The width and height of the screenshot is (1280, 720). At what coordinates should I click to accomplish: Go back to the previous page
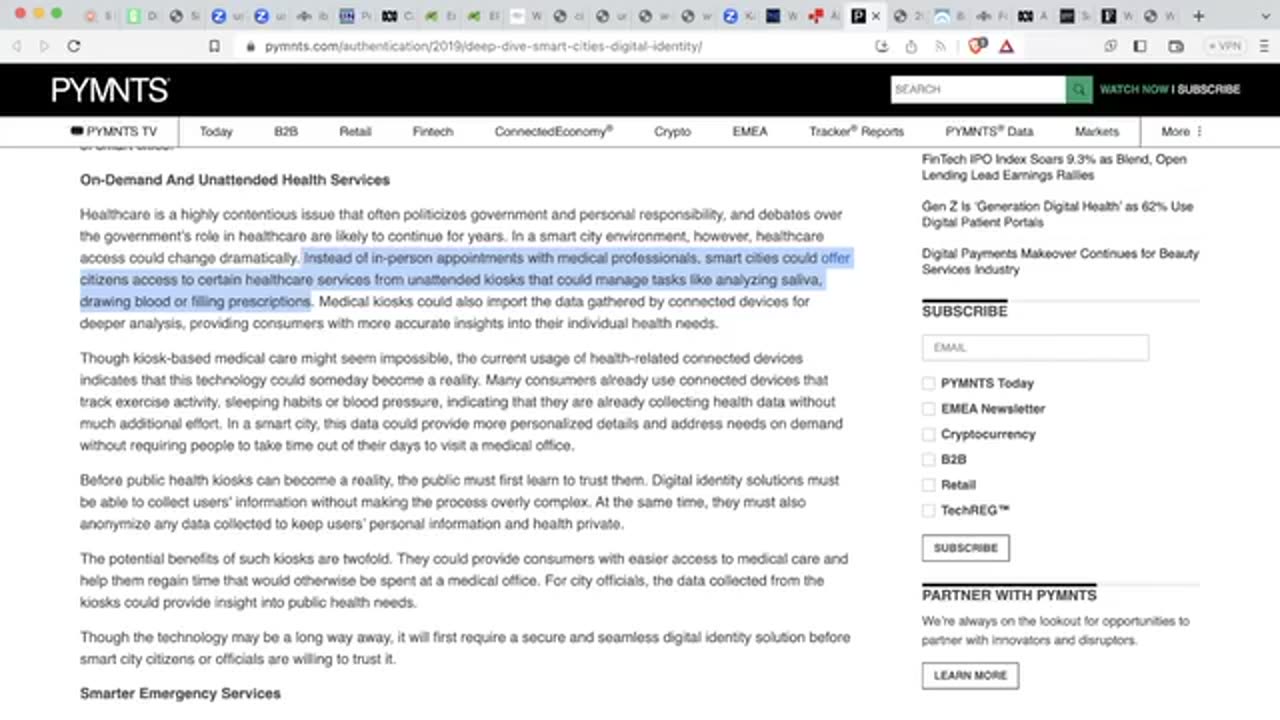[18, 46]
